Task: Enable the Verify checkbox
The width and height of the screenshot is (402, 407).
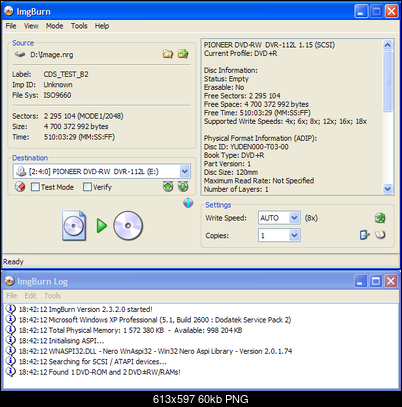Action: point(87,187)
